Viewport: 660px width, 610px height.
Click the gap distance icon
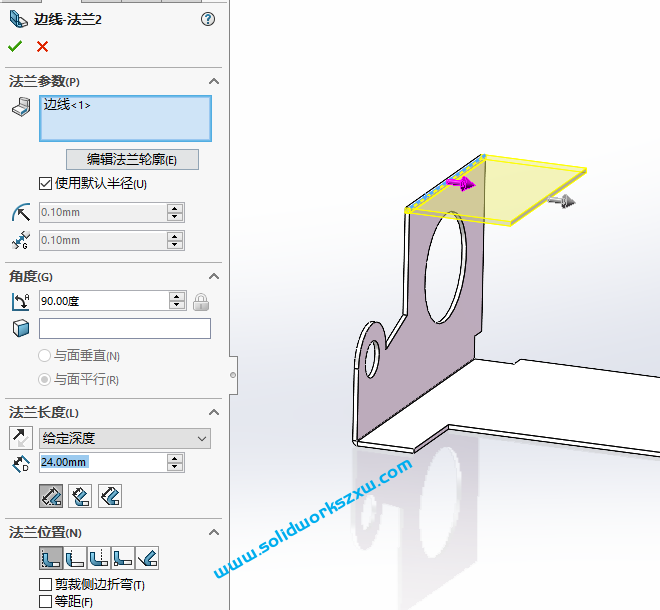21,240
